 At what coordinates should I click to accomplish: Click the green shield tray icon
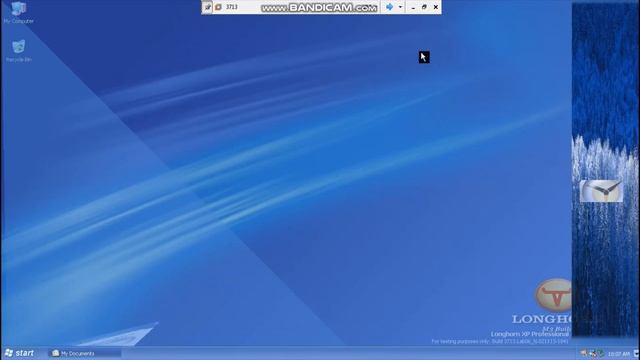[x=600, y=353]
